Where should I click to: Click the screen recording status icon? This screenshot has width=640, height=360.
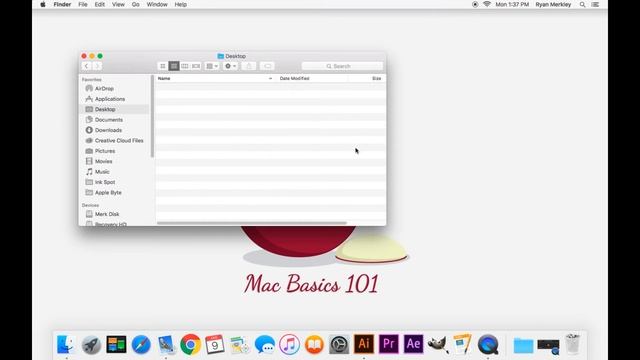(x=475, y=4)
